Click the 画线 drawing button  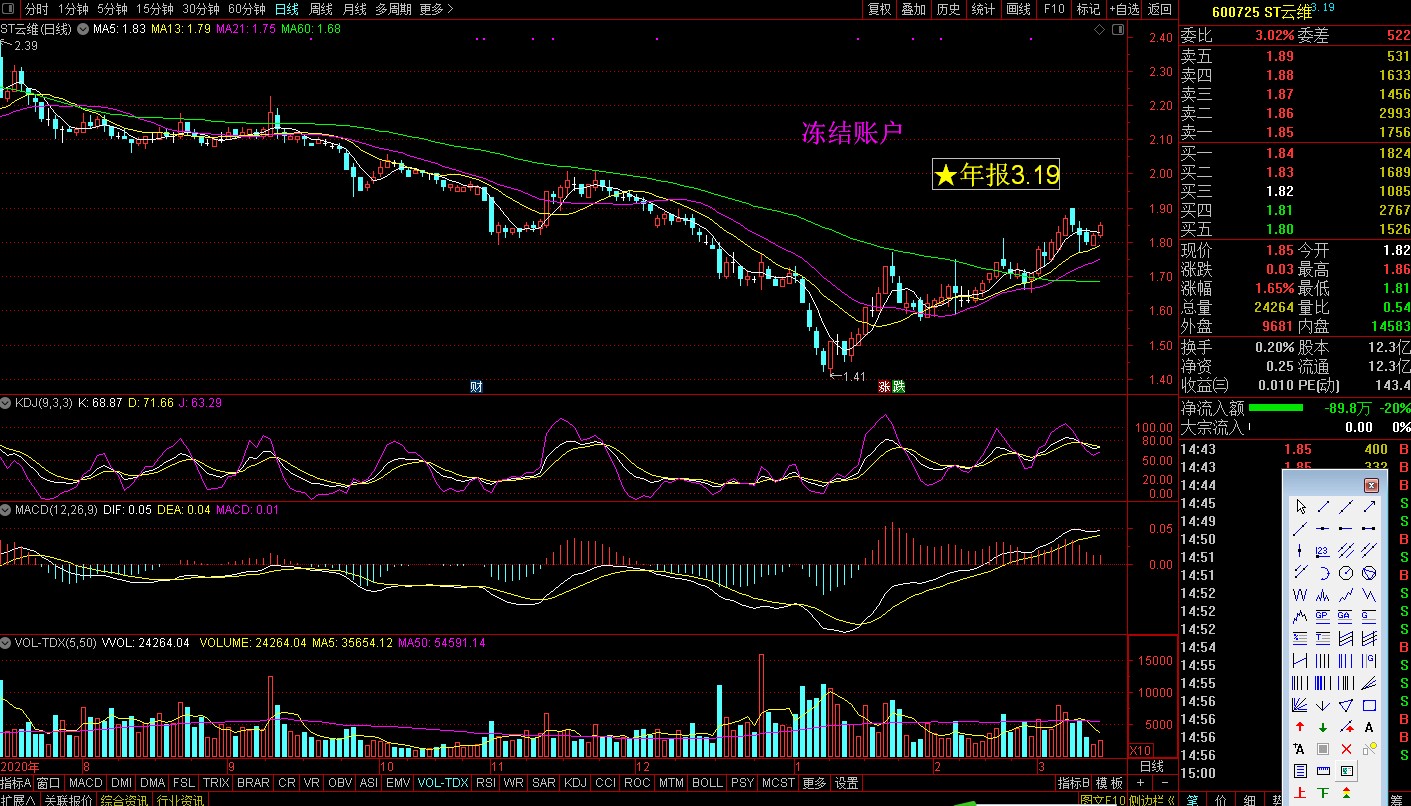point(1018,9)
